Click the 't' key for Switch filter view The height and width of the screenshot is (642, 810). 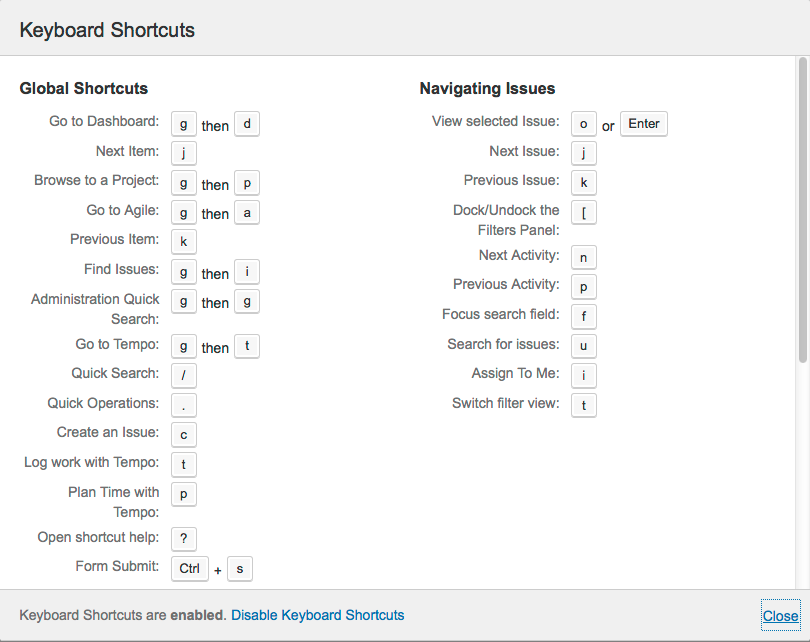tap(584, 405)
